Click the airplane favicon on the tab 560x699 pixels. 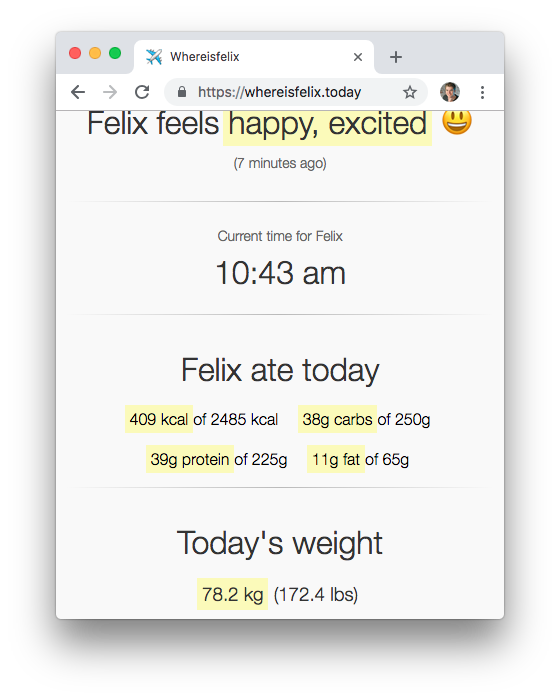click(154, 57)
